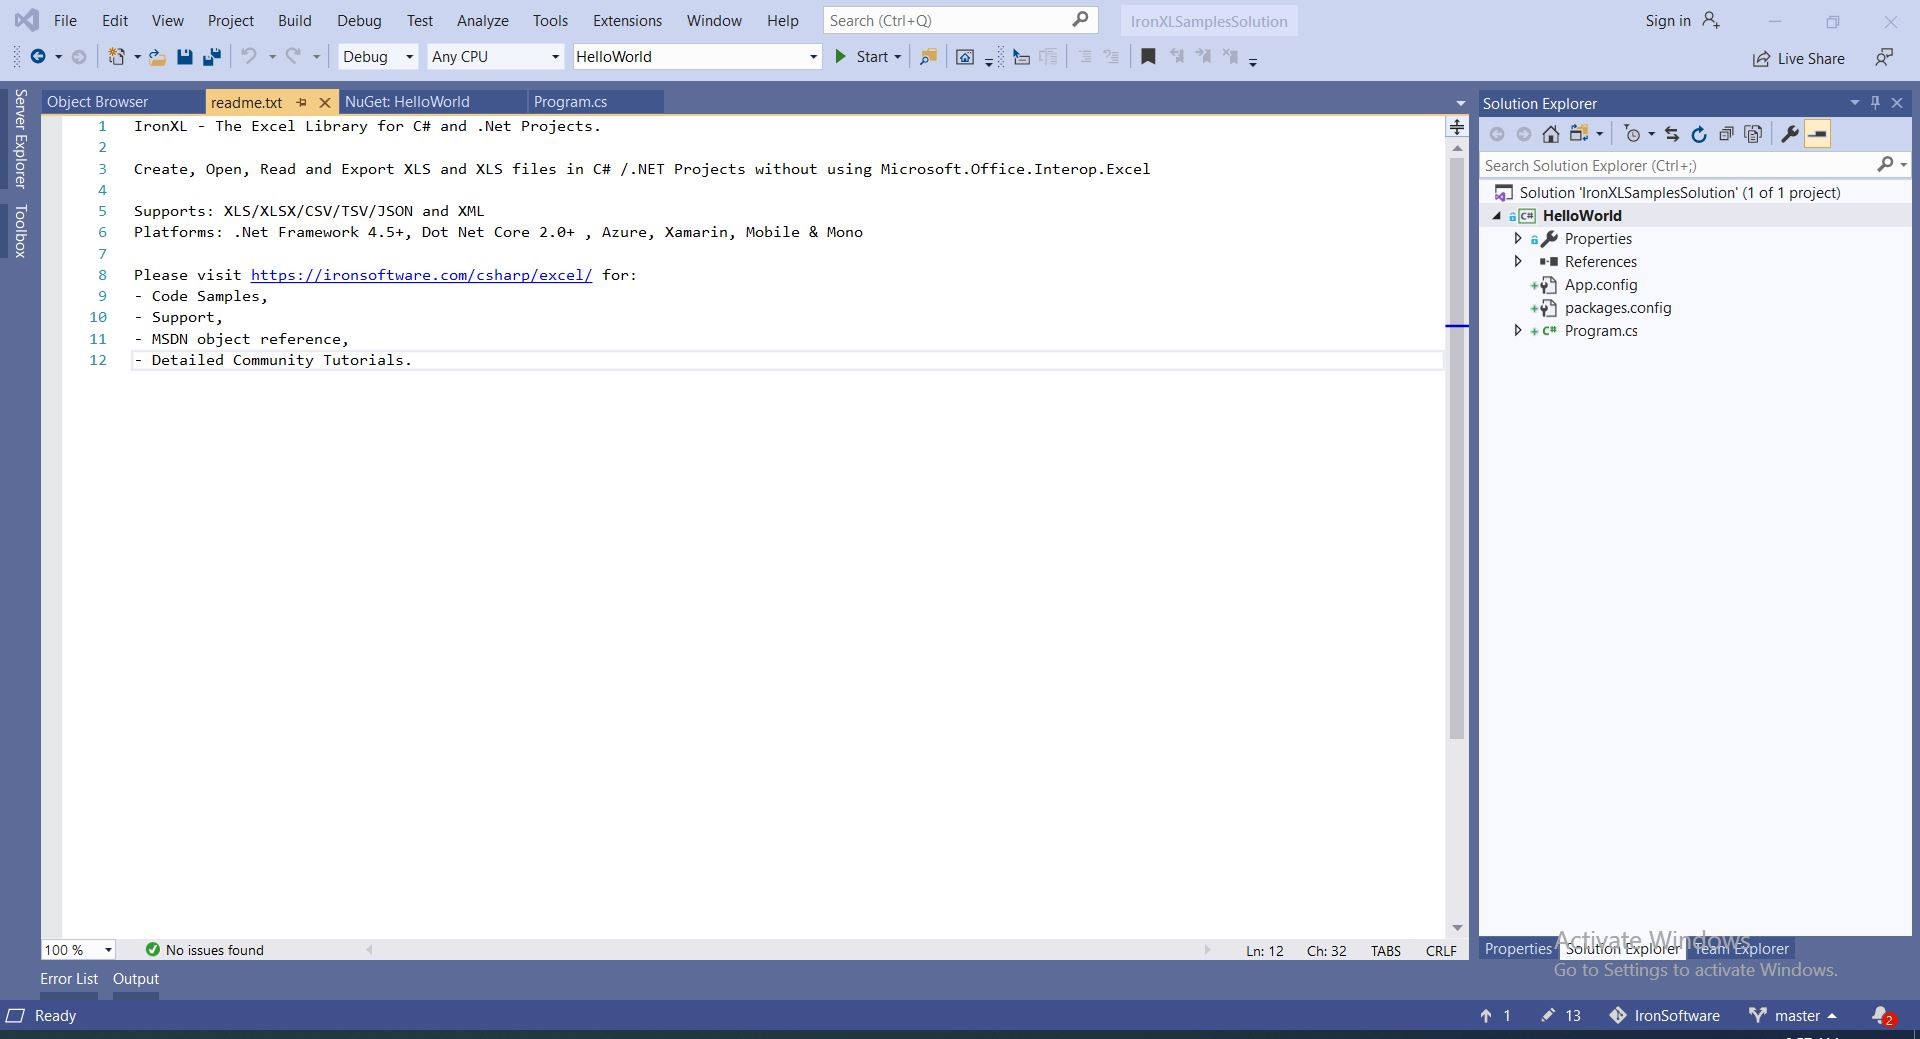Open the document tab list dropdown
This screenshot has width=1920, height=1039.
coord(1460,103)
